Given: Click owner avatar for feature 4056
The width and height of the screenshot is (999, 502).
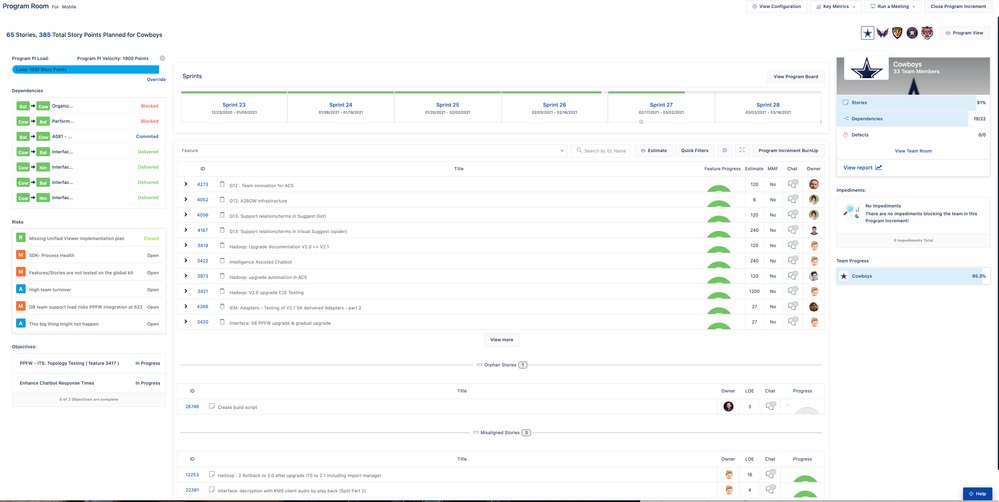Looking at the screenshot, I should 814,215.
